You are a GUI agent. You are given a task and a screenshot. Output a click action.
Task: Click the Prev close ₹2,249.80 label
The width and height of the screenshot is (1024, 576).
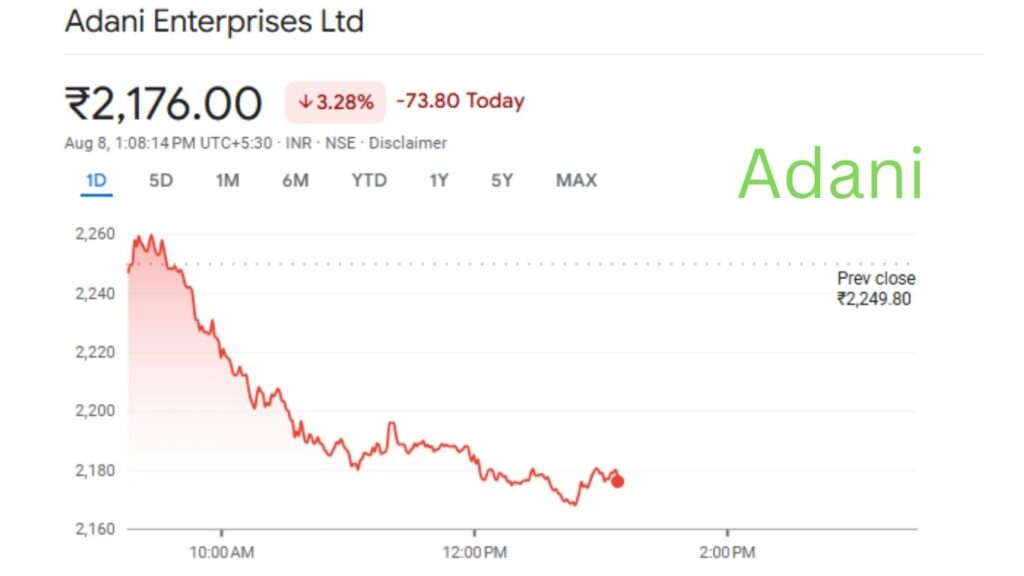pyautogui.click(x=875, y=288)
